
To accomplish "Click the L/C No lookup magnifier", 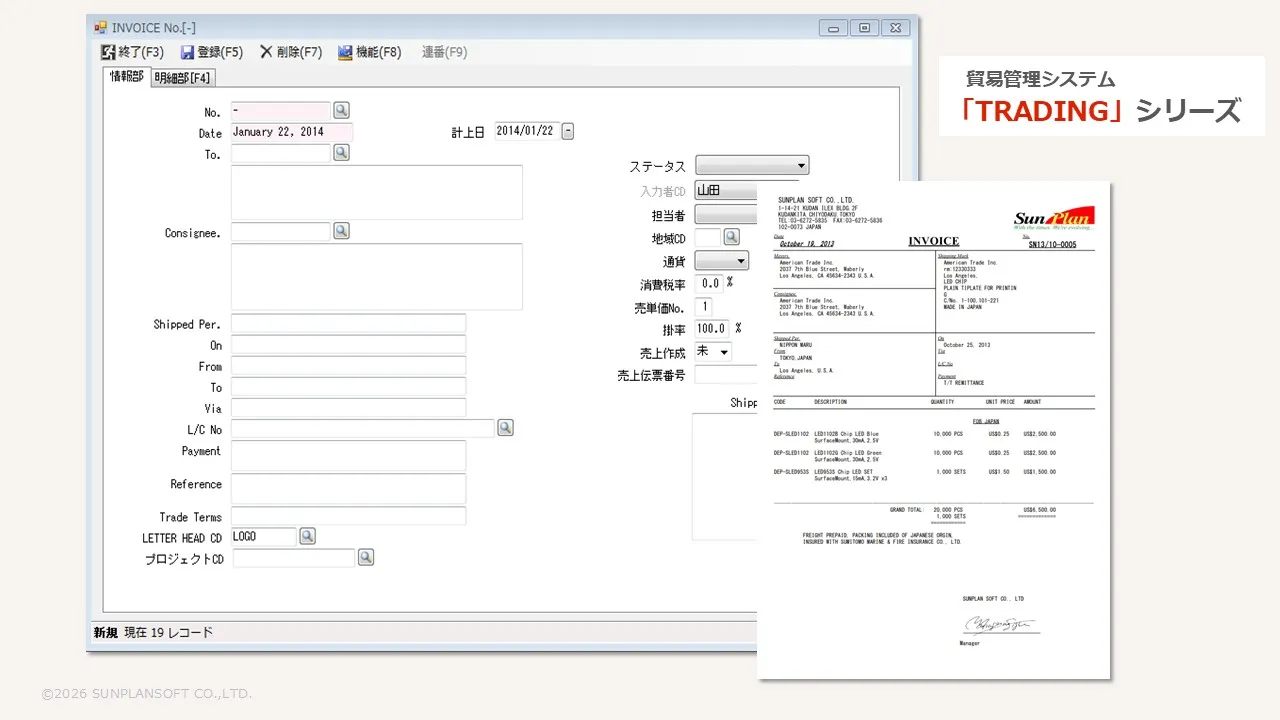I will (x=505, y=427).
